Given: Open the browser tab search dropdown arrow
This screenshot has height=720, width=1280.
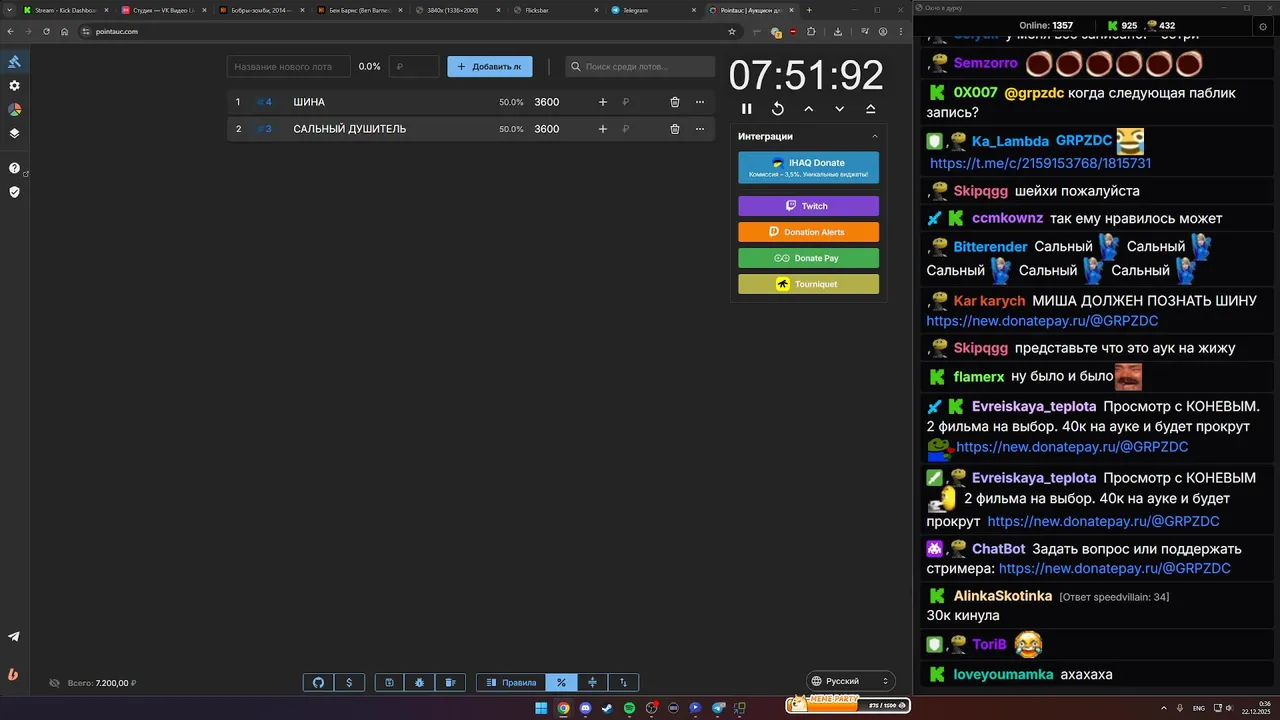Looking at the screenshot, I should tap(9, 10).
